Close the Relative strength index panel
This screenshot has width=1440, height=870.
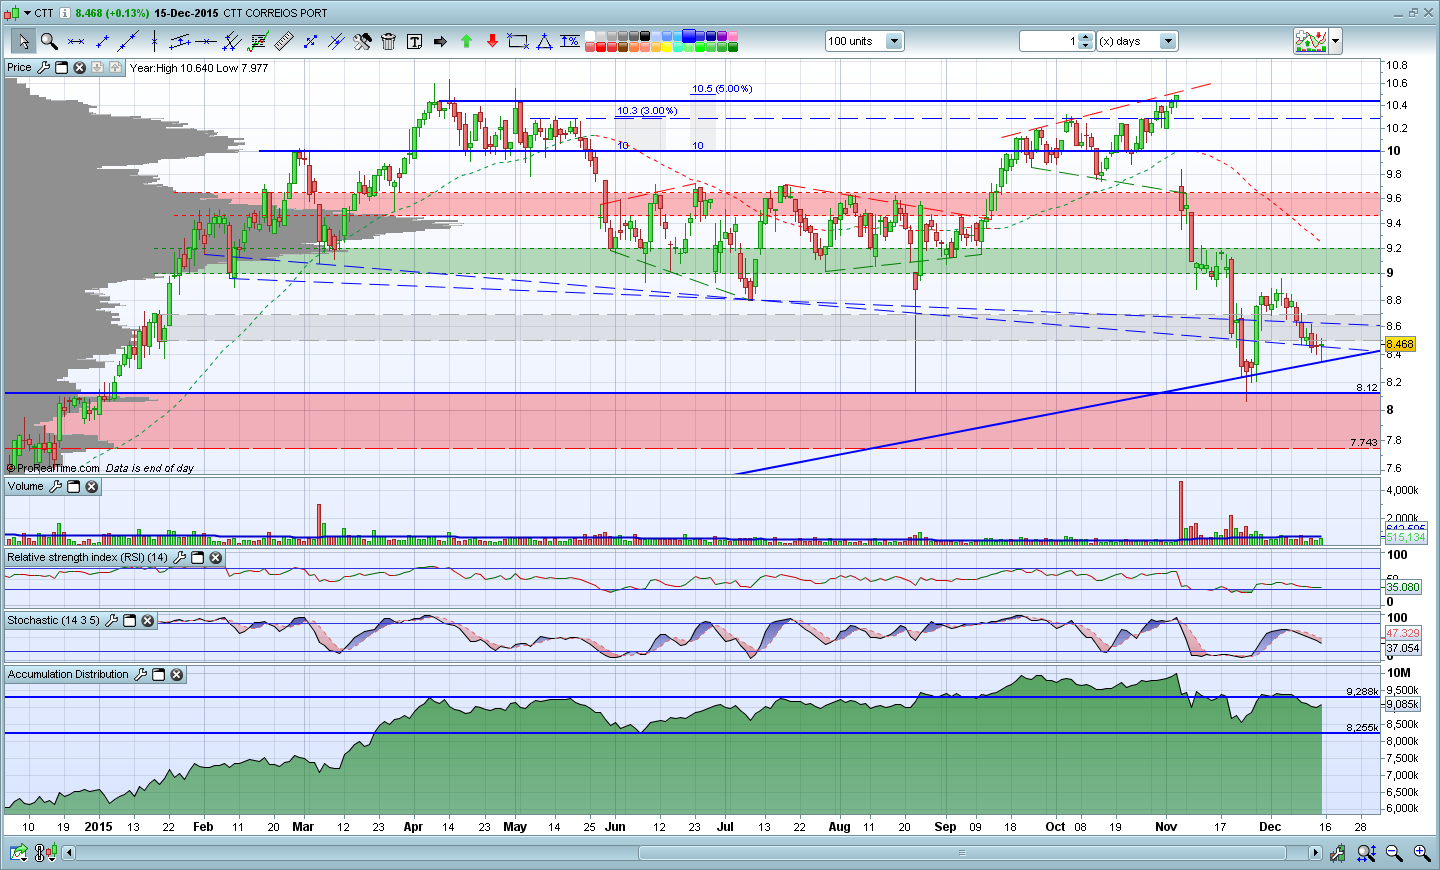pyautogui.click(x=215, y=558)
